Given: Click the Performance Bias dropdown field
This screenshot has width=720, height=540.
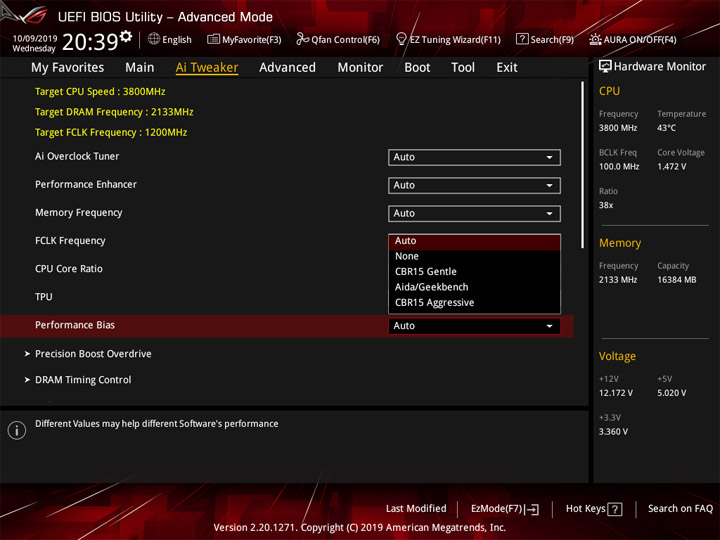Looking at the screenshot, I should [474, 326].
